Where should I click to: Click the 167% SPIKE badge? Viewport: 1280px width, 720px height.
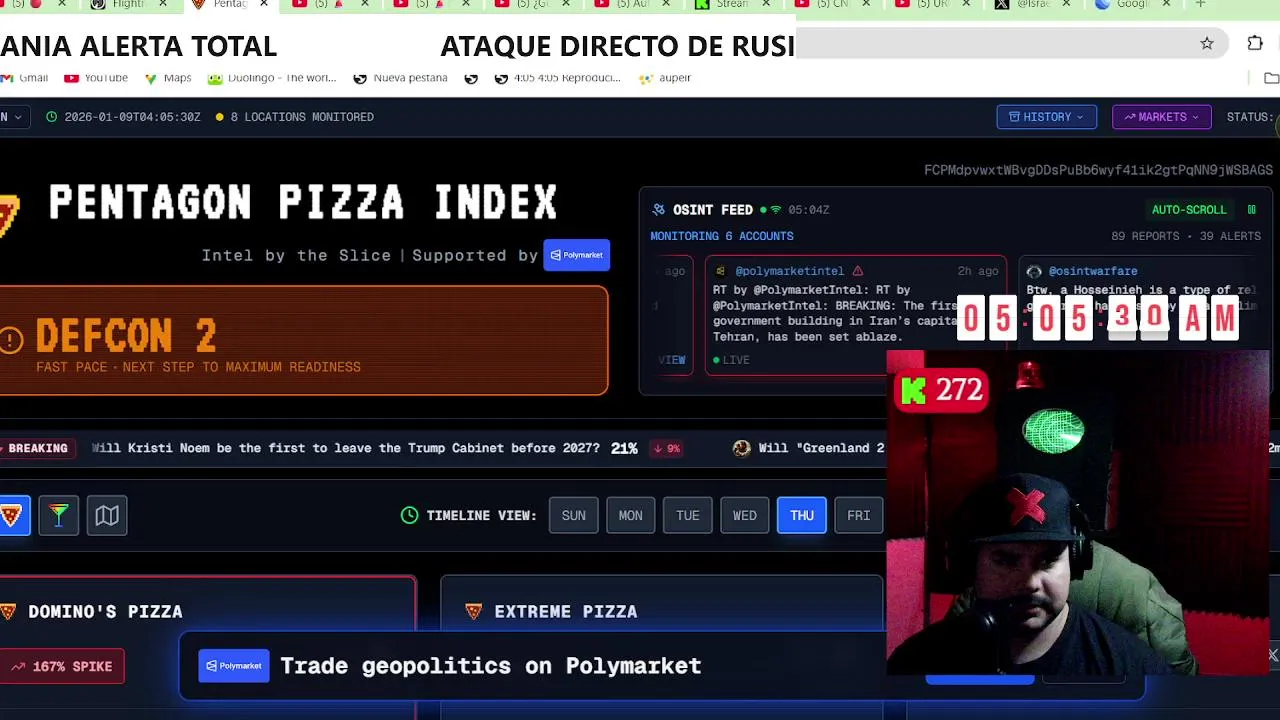(x=62, y=666)
